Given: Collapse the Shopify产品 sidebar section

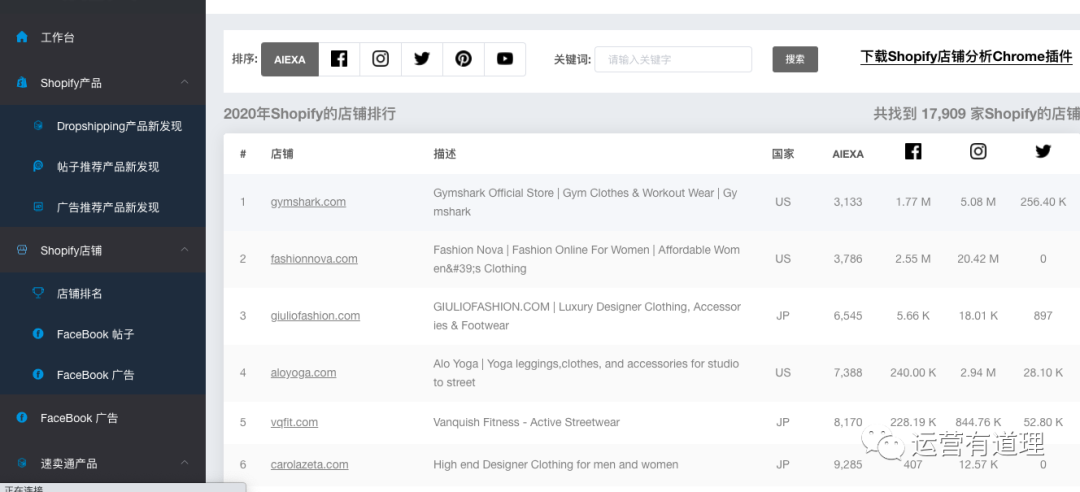Looking at the screenshot, I should point(184,82).
